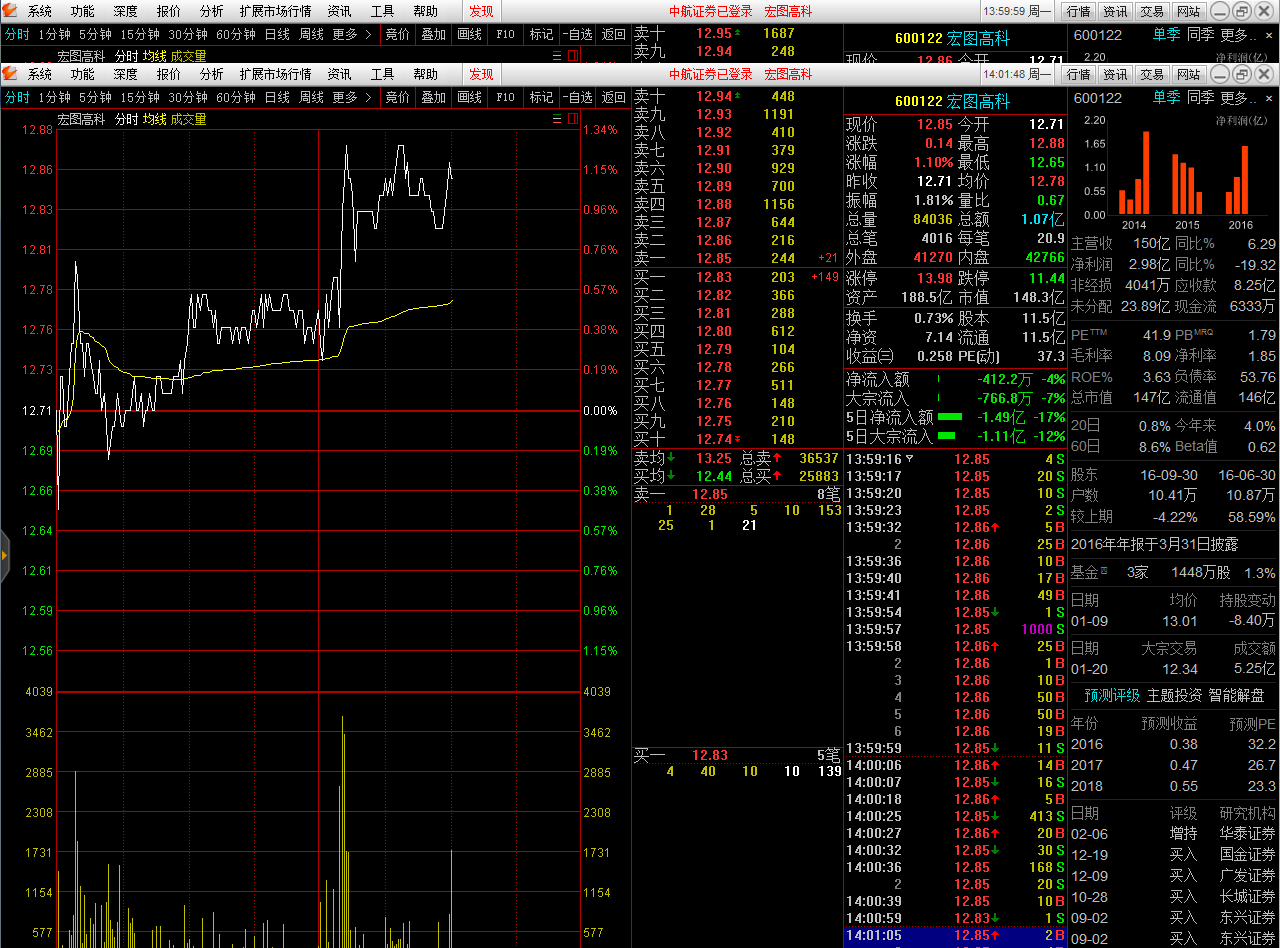Click 返回 in the front window toolbar

tap(613, 97)
